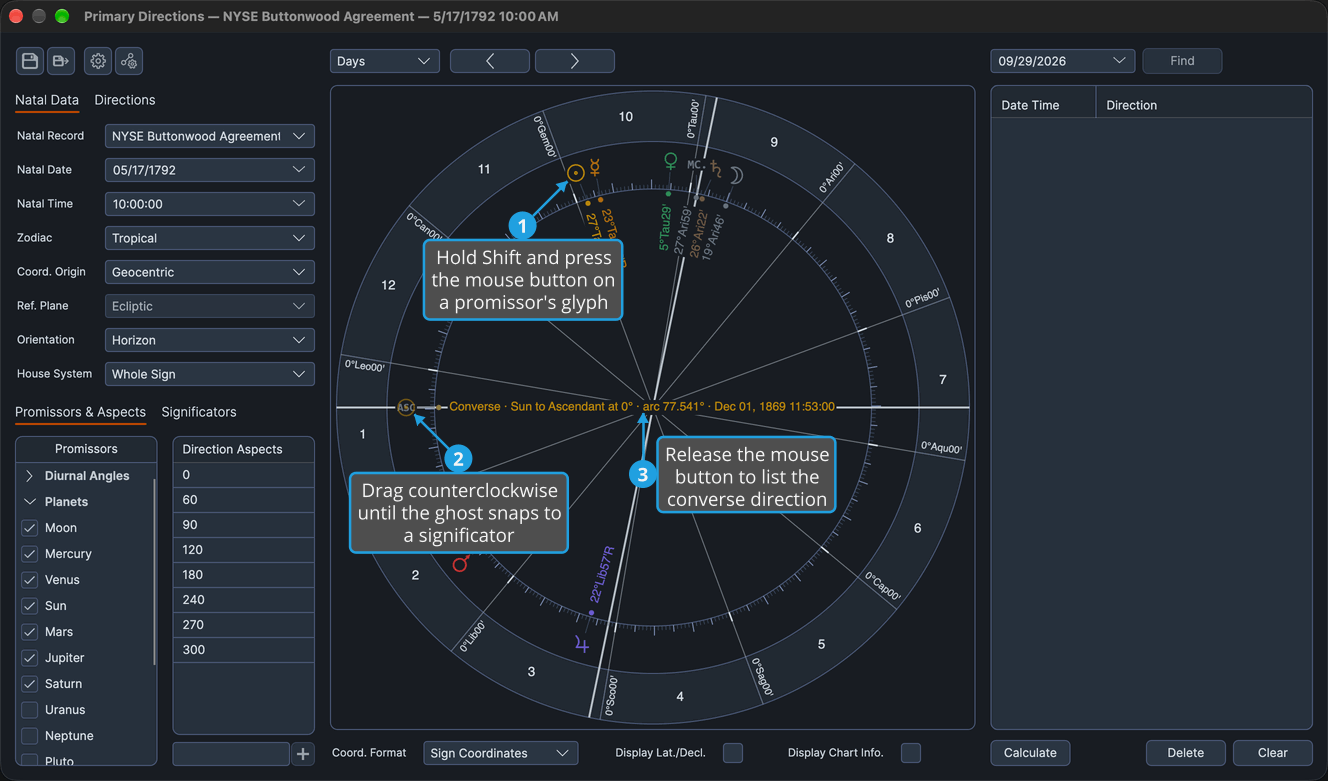Select the Mercury glyph on the chart

point(595,167)
